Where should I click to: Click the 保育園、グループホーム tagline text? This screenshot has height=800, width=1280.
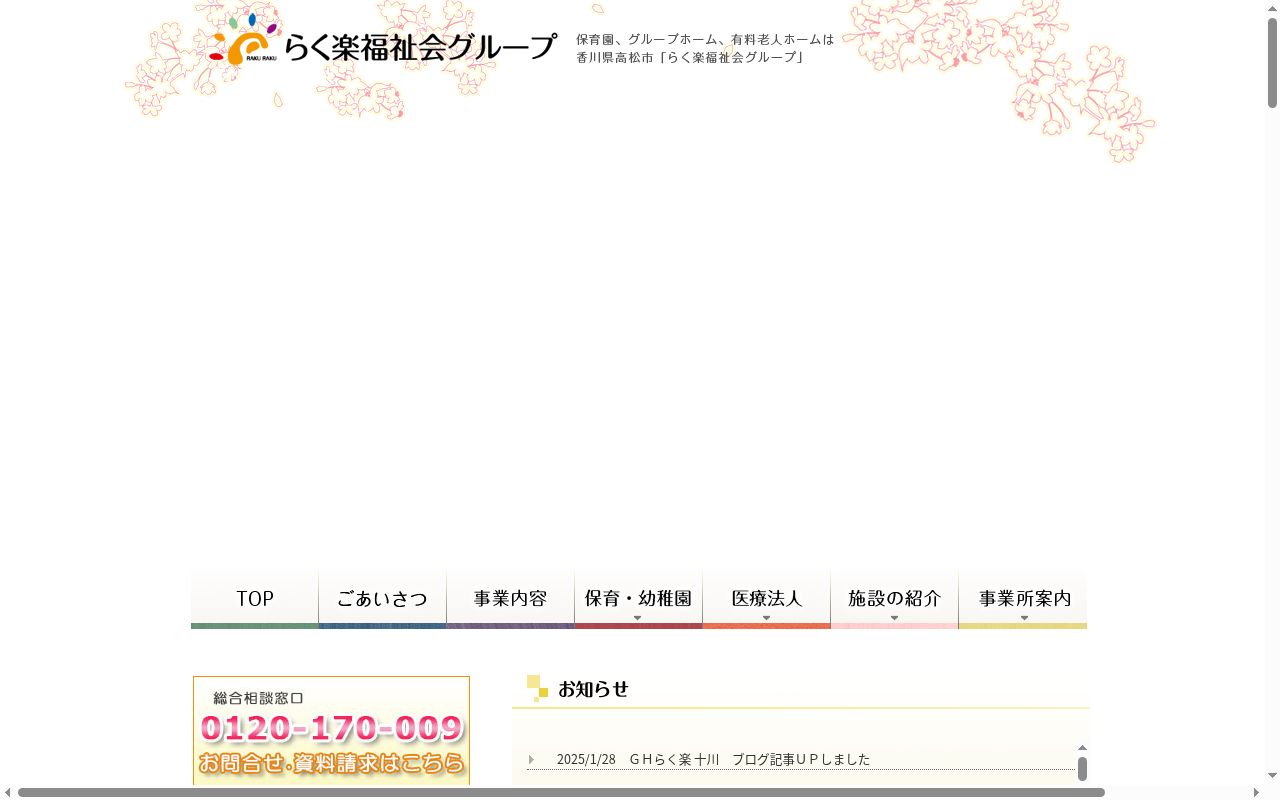click(x=705, y=48)
